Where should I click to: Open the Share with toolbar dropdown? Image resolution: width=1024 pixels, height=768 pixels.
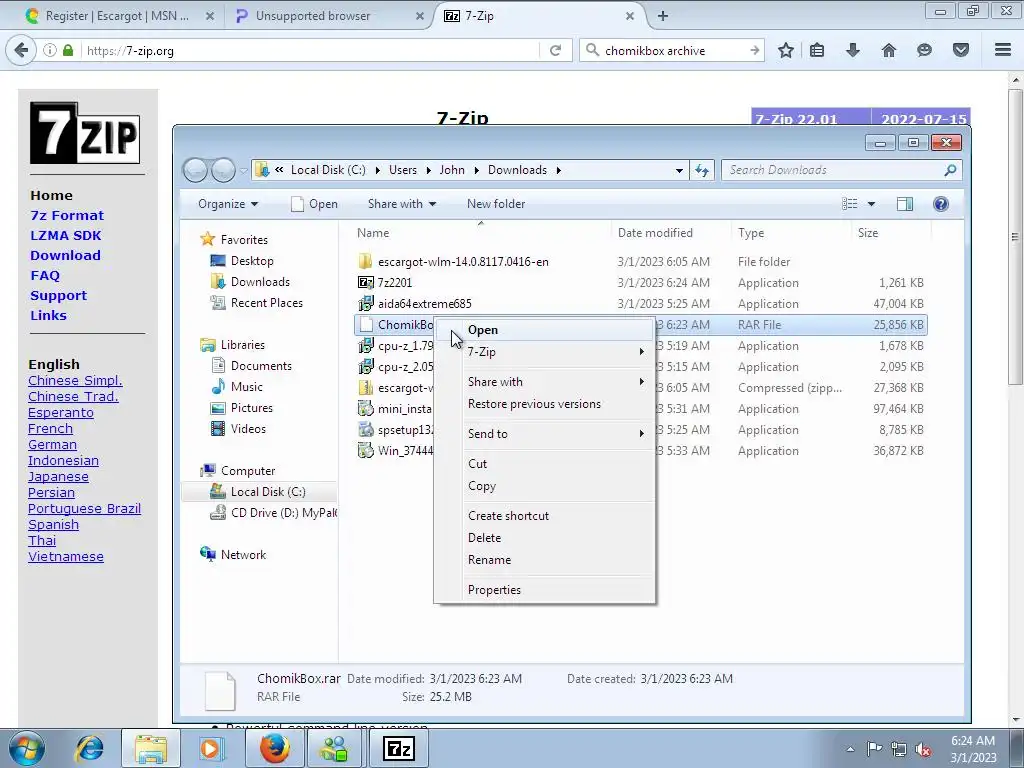click(x=402, y=204)
